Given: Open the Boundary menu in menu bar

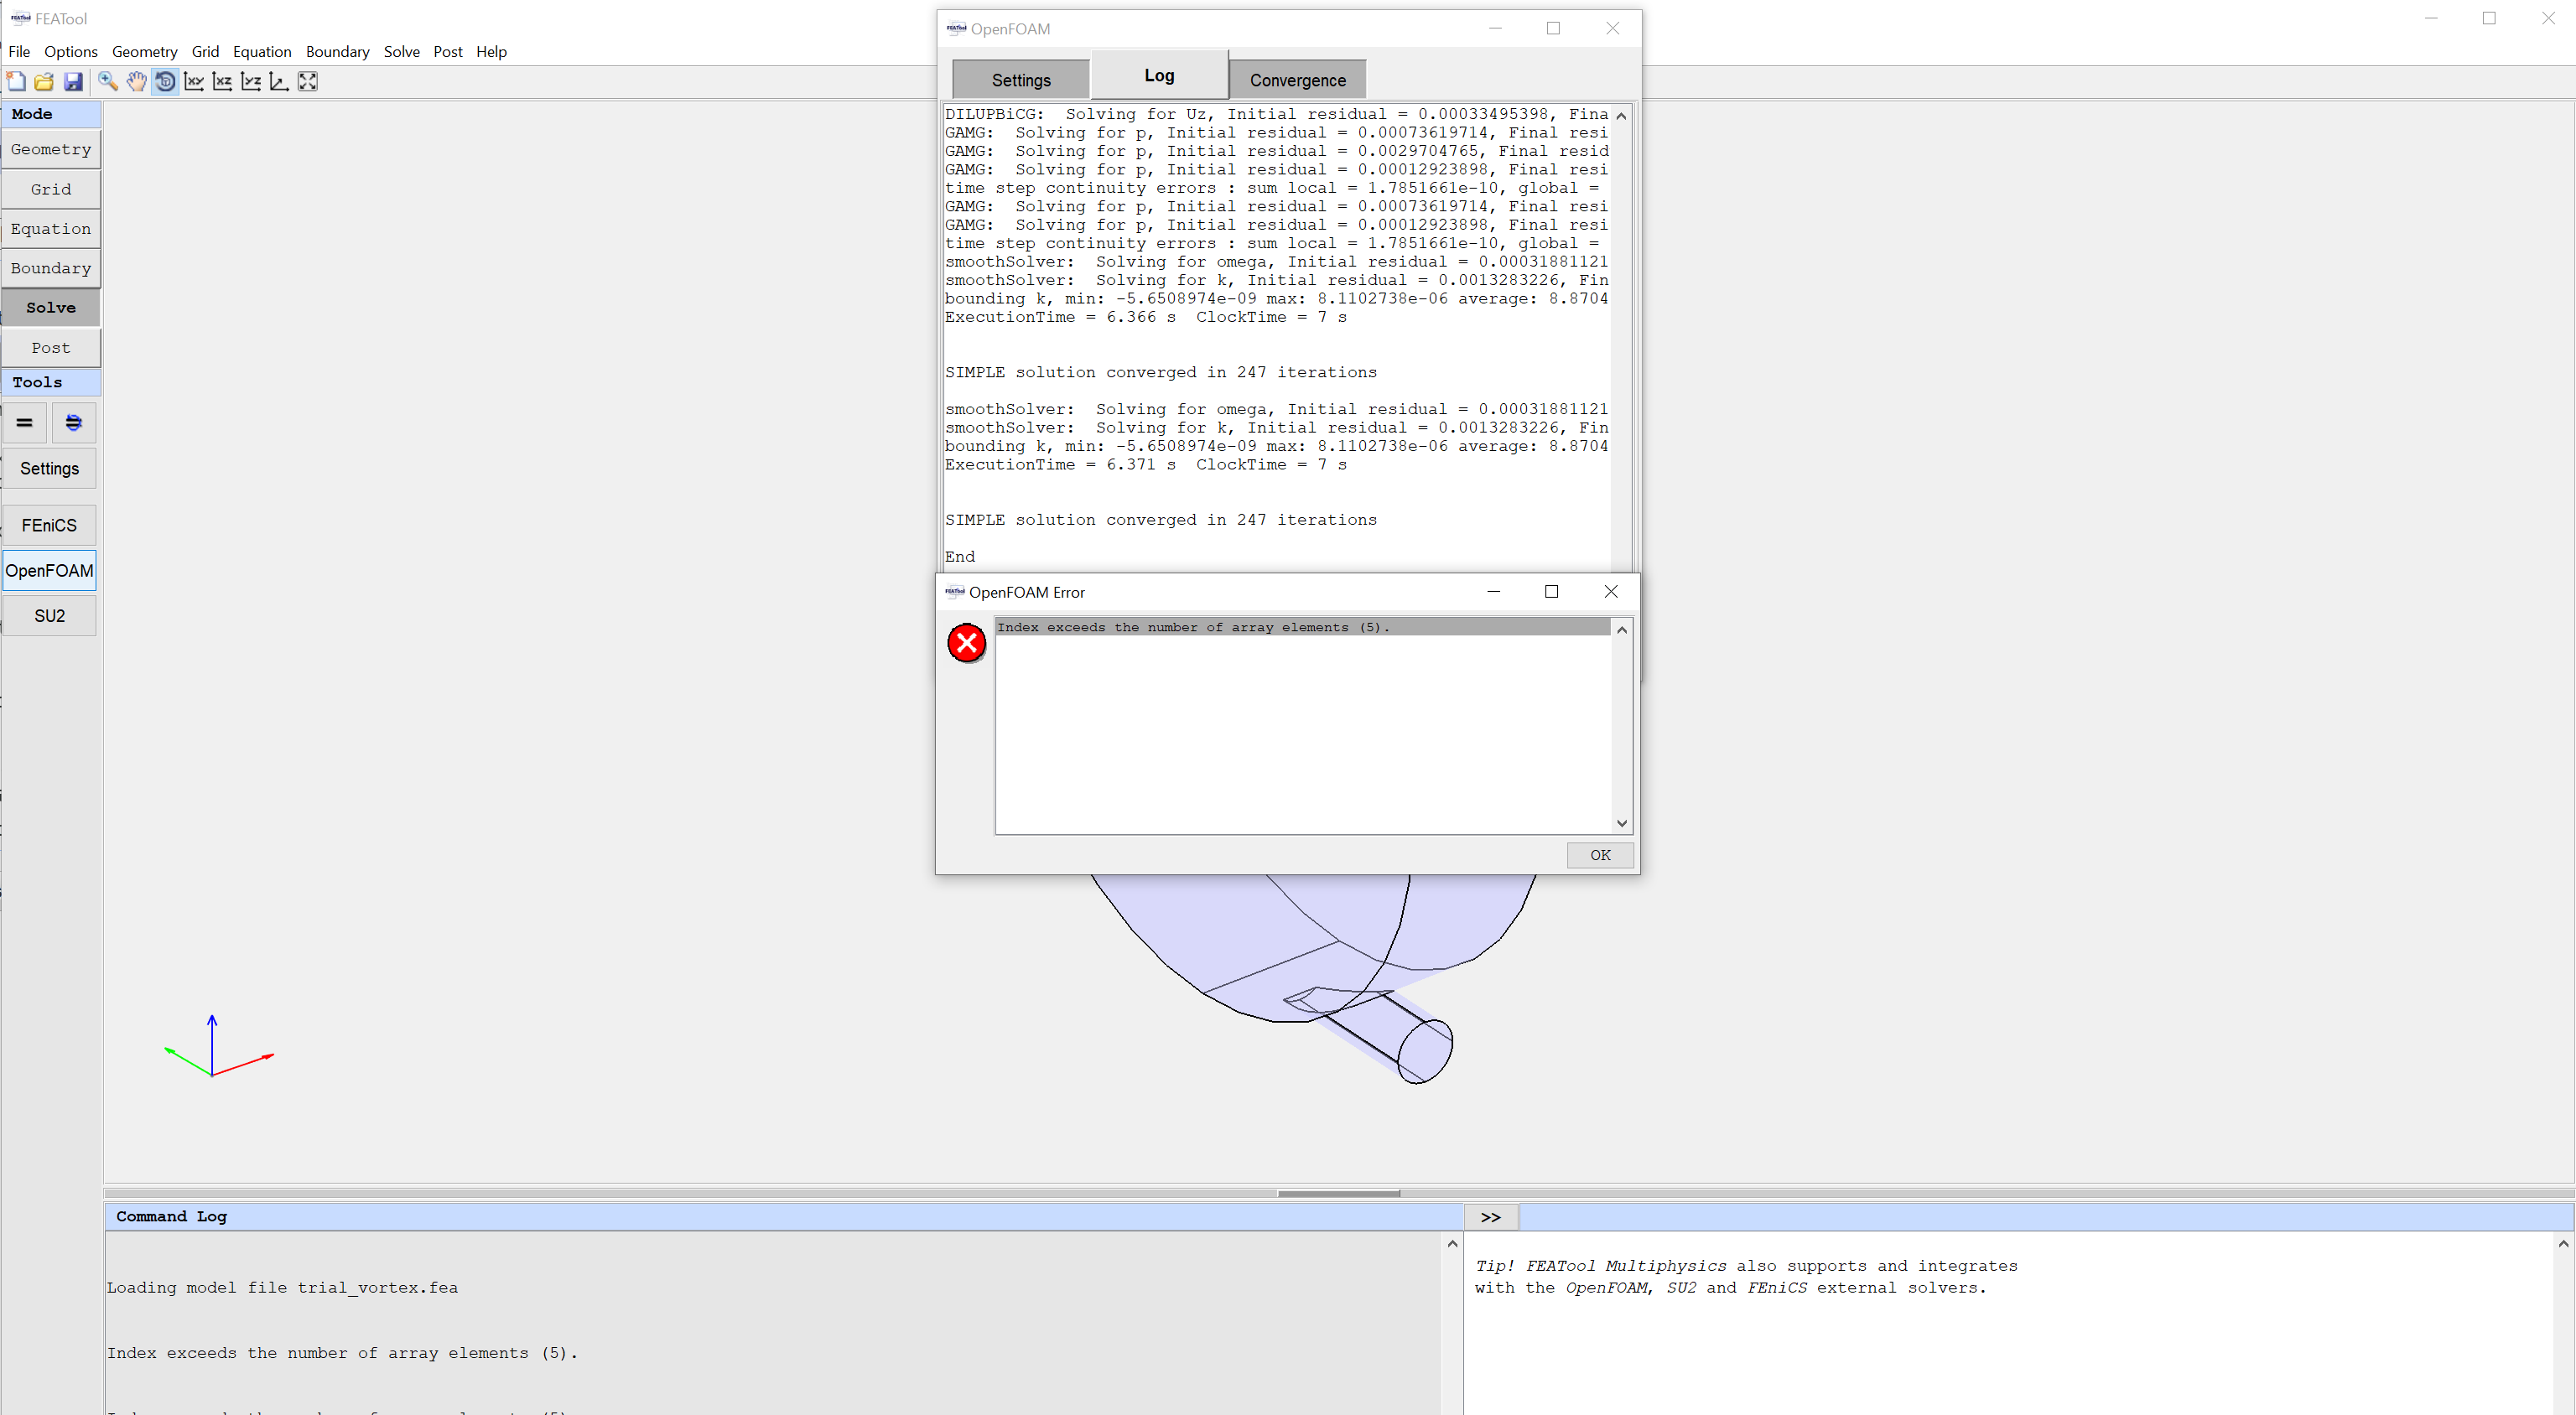Looking at the screenshot, I should pos(335,50).
